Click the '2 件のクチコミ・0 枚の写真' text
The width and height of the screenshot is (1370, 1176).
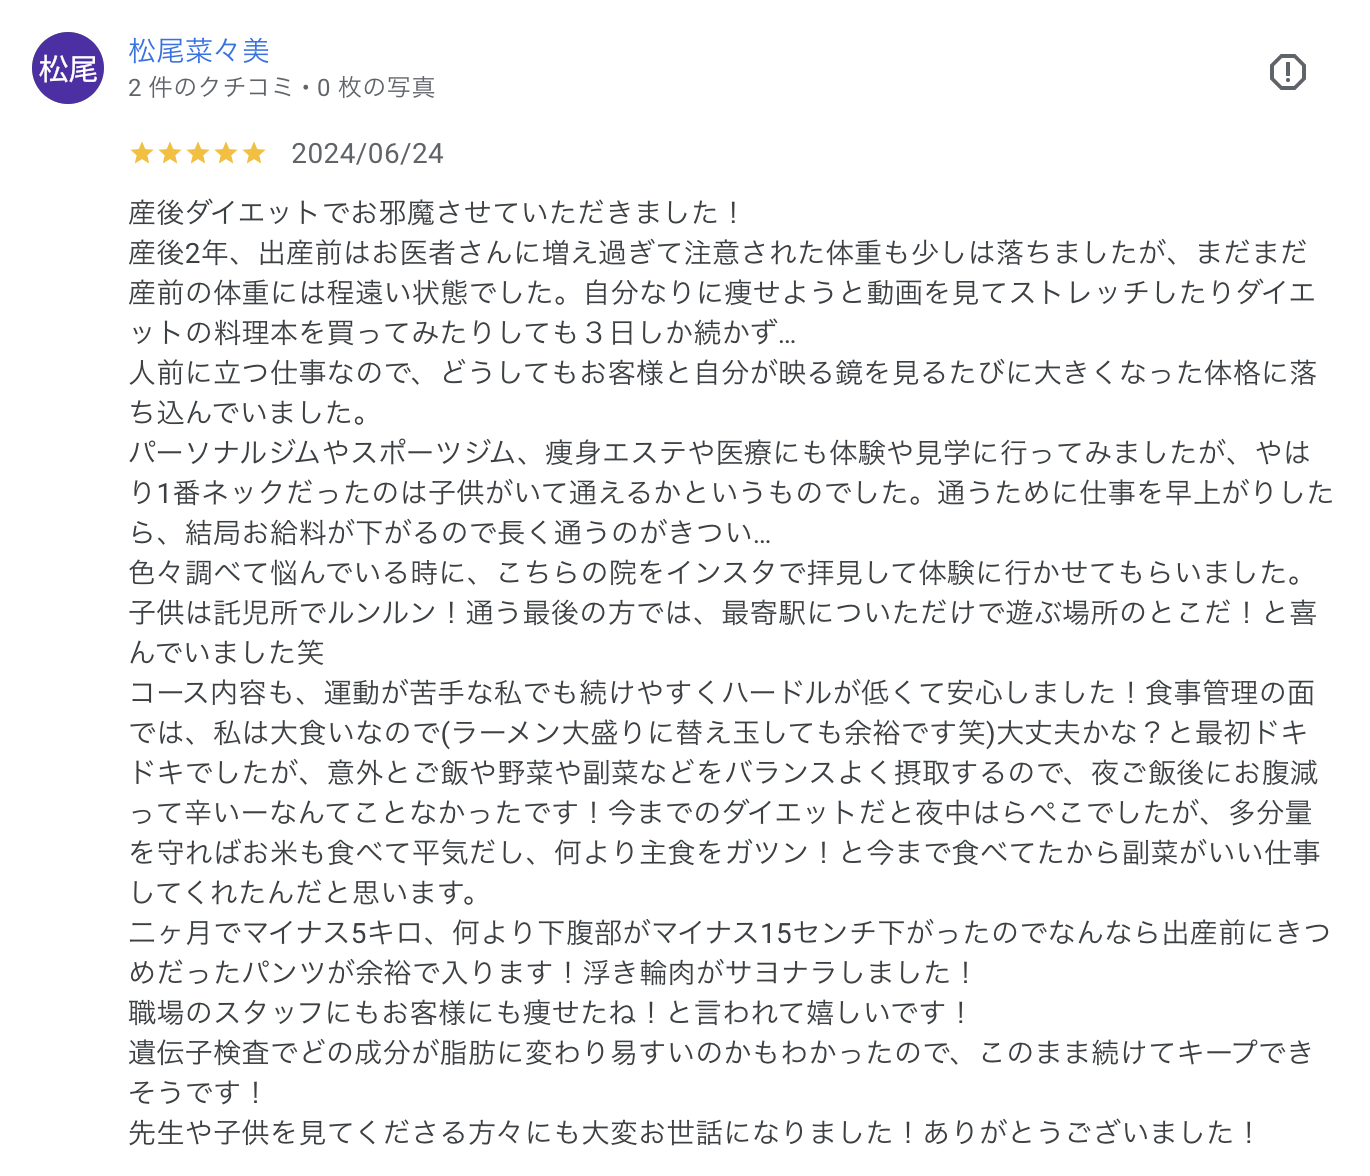click(x=281, y=88)
